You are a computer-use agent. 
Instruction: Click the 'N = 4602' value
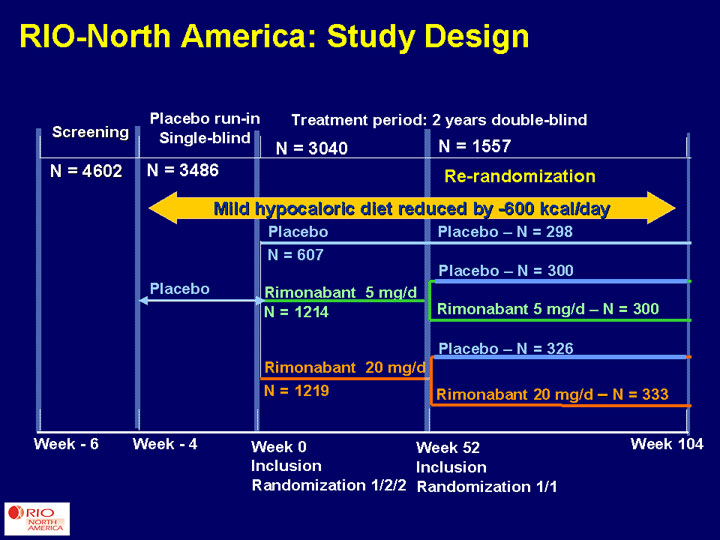point(86,171)
